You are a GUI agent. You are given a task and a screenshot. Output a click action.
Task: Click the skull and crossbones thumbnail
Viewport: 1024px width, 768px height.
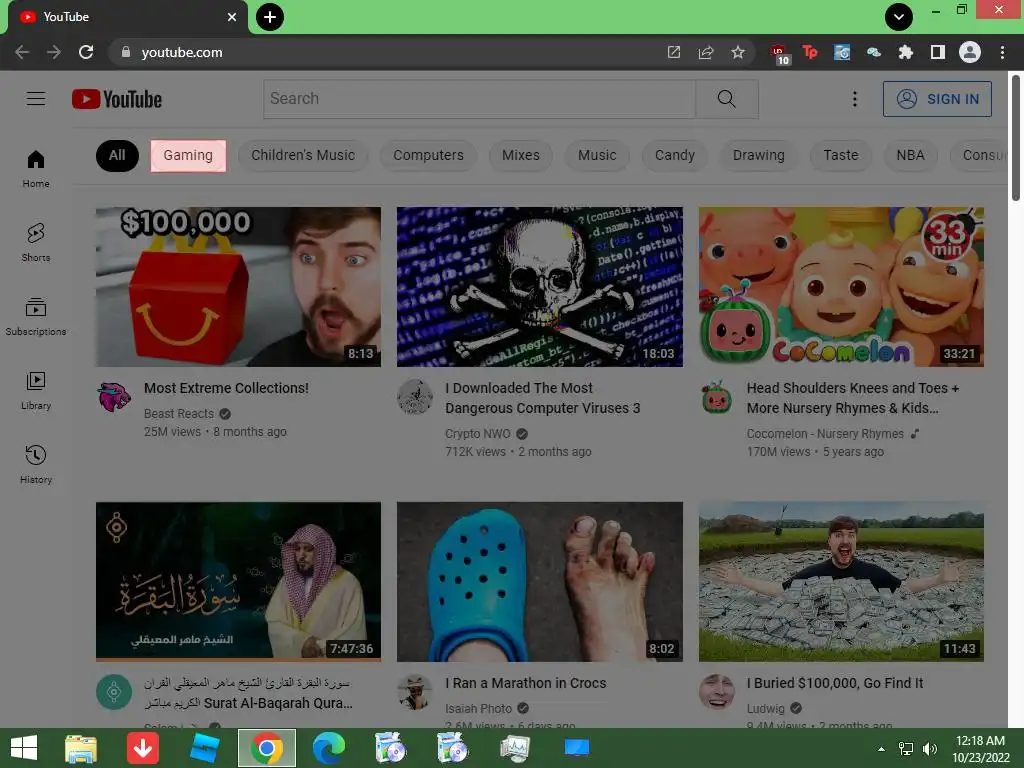tap(539, 287)
